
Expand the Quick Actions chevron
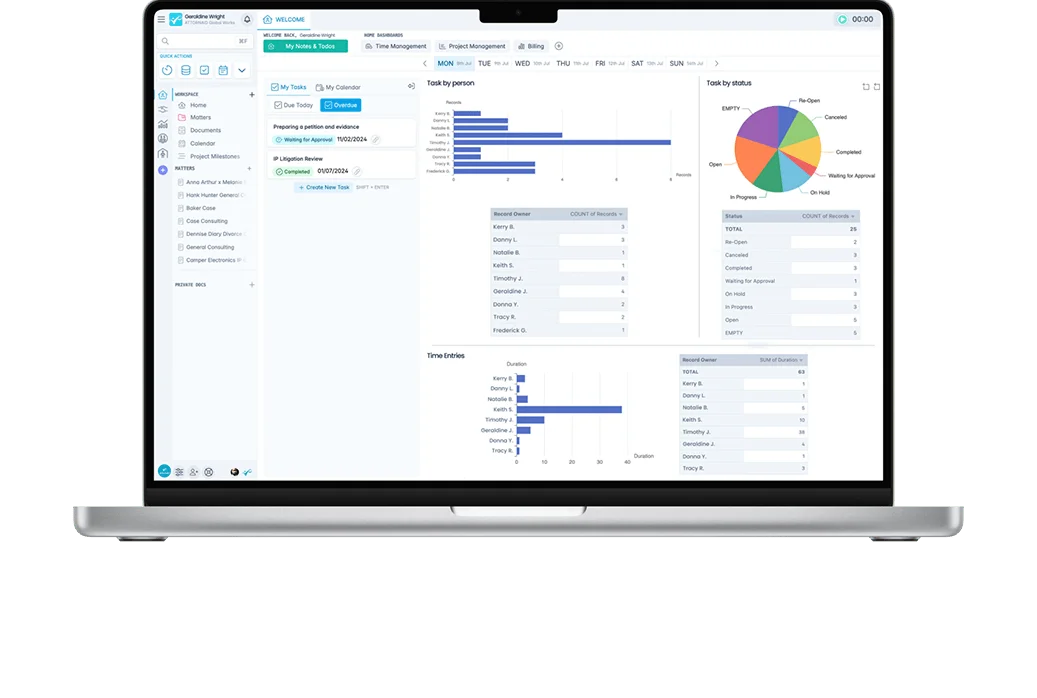[x=242, y=70]
